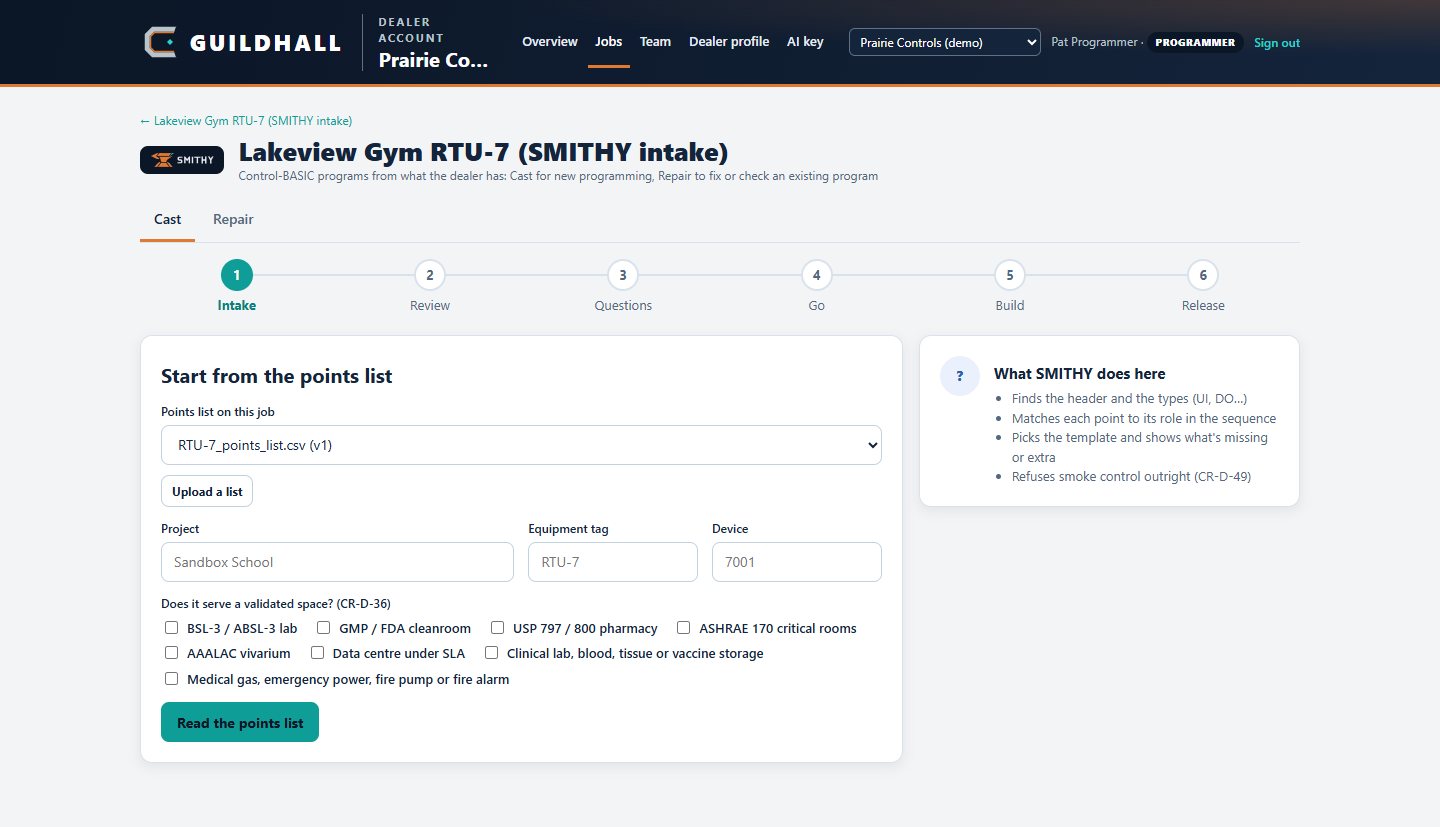Click the Guildhall logo icon
1440x827 pixels.
160,42
